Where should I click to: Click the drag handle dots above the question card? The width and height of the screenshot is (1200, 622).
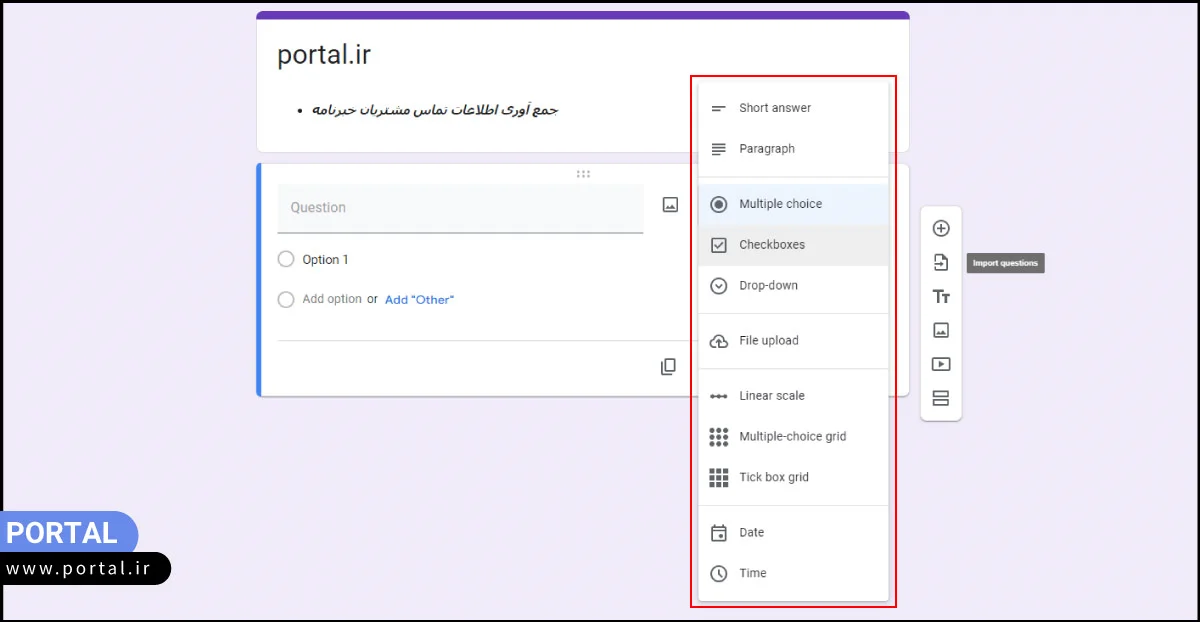tap(583, 173)
